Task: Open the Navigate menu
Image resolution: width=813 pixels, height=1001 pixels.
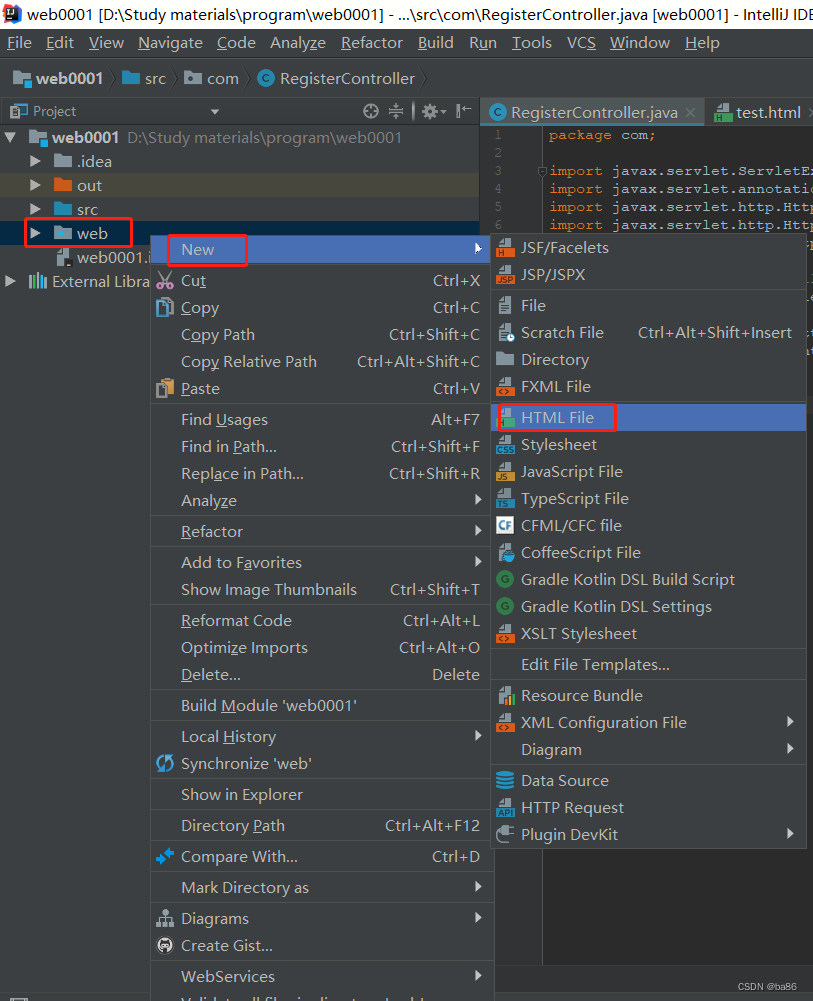Action: point(170,43)
